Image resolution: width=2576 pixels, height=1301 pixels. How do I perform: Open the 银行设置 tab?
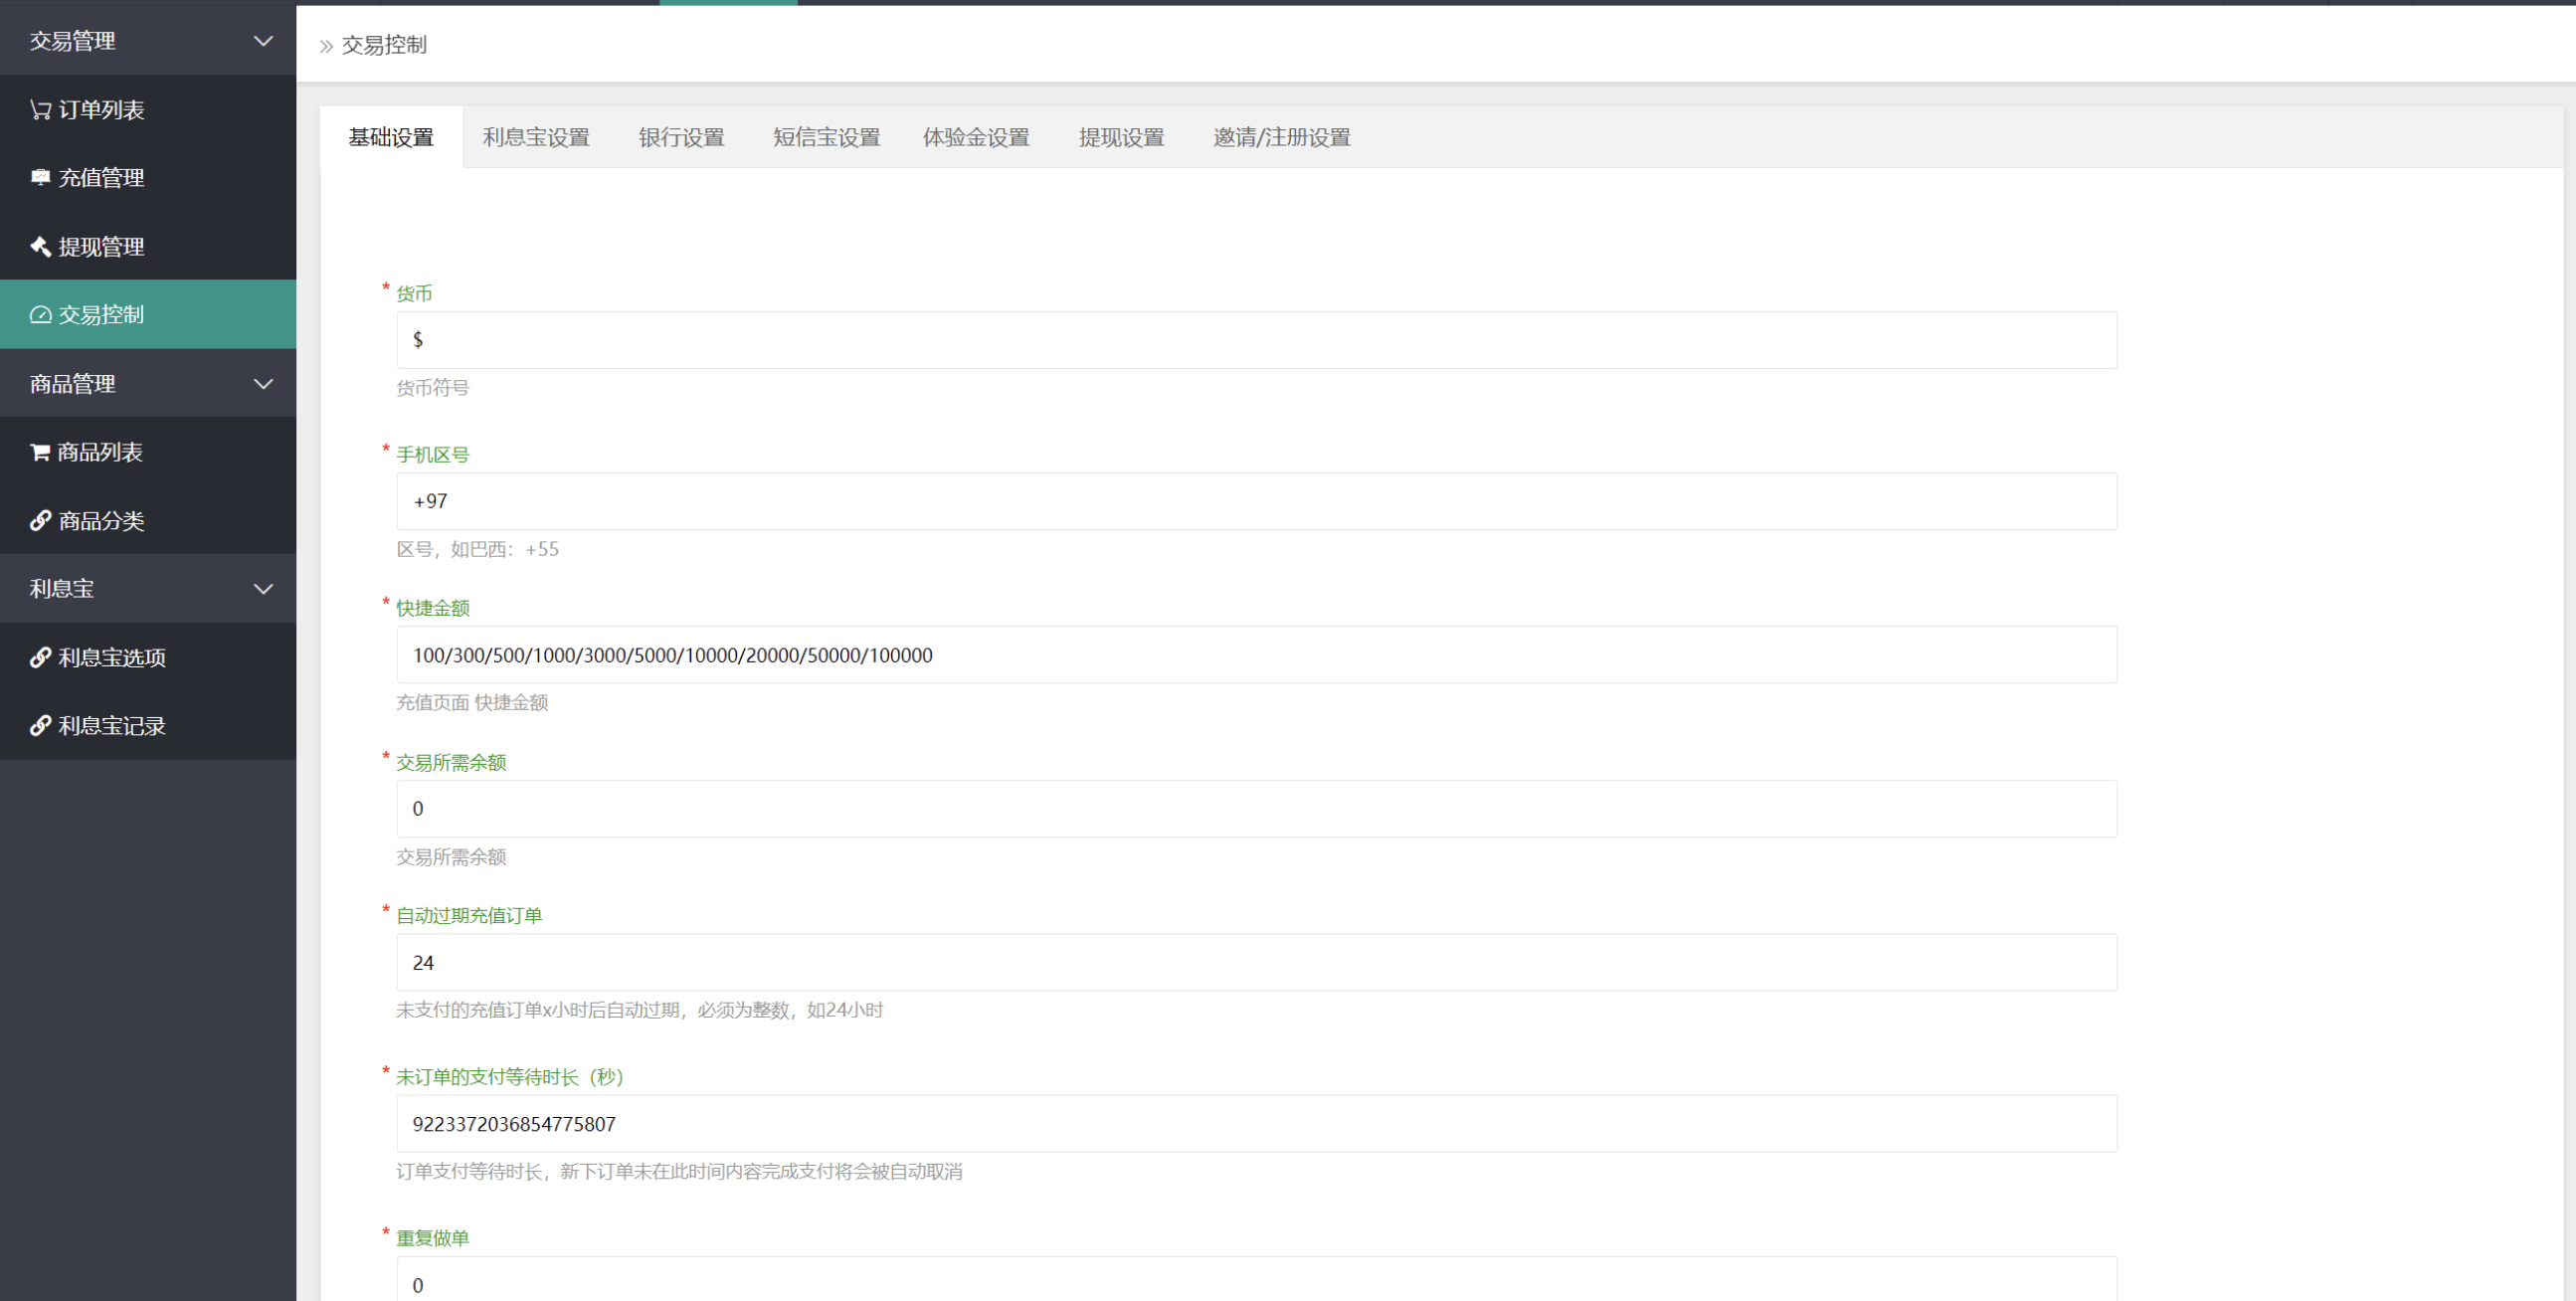click(681, 137)
